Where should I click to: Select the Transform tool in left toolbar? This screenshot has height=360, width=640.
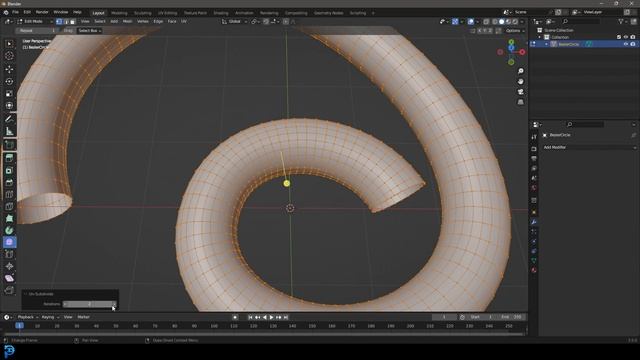tap(9, 106)
